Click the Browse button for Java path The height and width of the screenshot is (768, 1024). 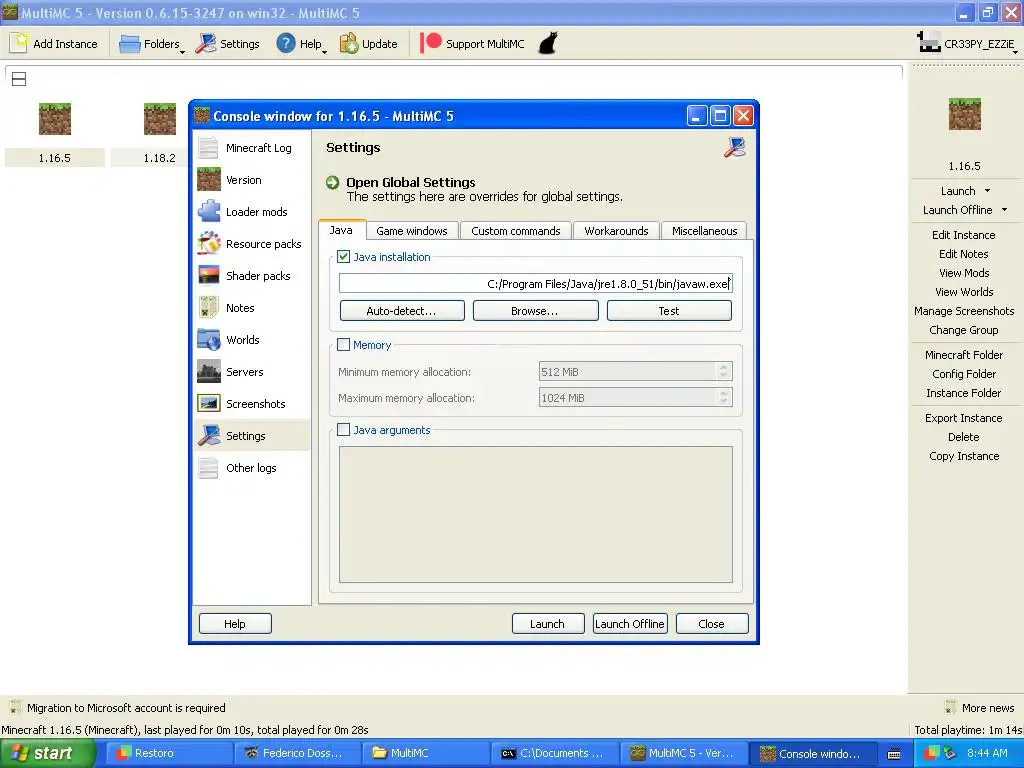pyautogui.click(x=535, y=311)
